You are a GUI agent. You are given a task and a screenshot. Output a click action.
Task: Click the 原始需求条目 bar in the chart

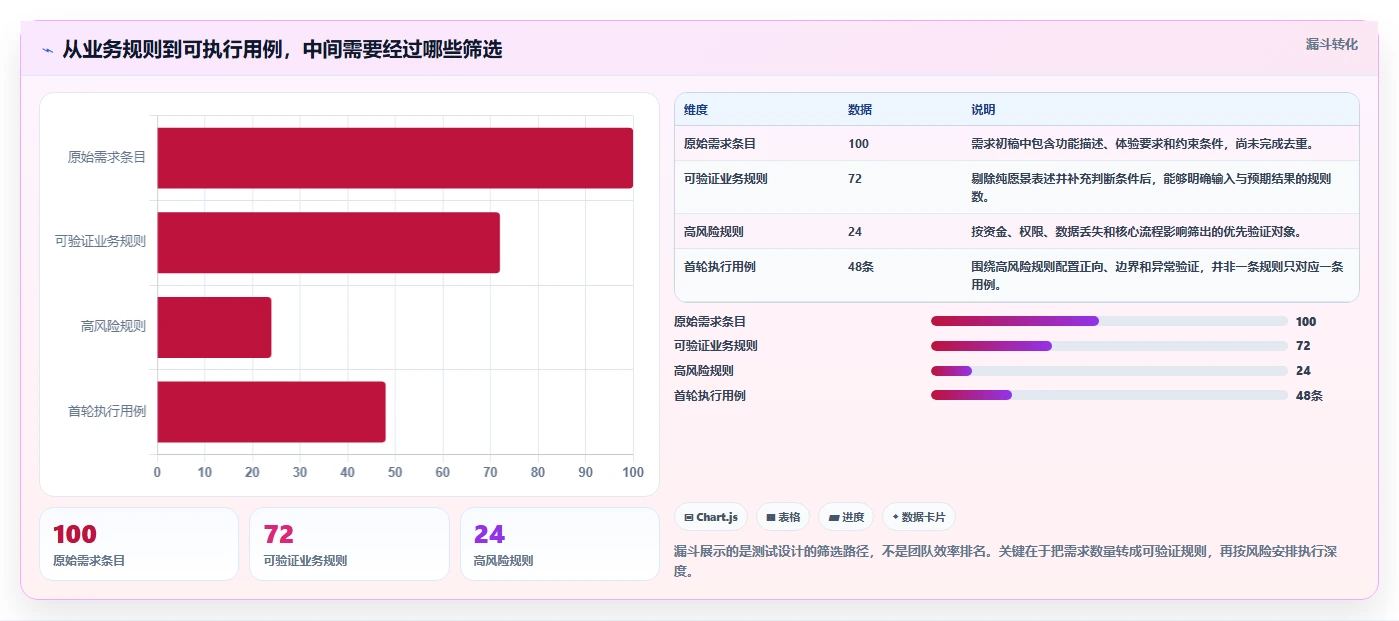(395, 158)
